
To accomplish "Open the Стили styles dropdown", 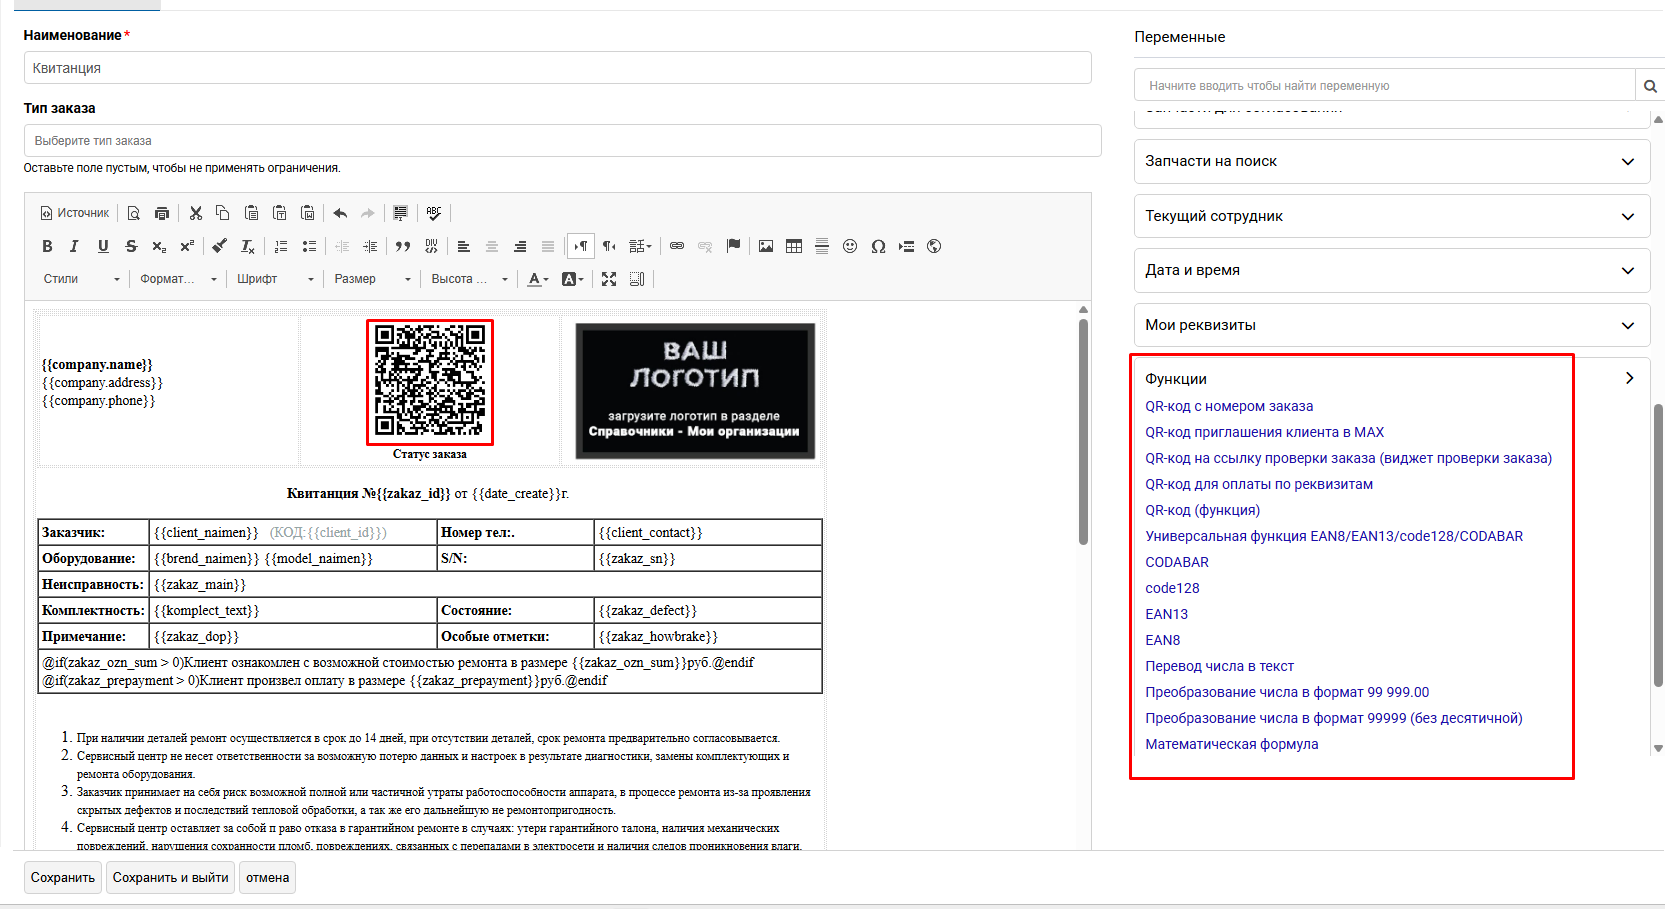I will click(x=82, y=279).
